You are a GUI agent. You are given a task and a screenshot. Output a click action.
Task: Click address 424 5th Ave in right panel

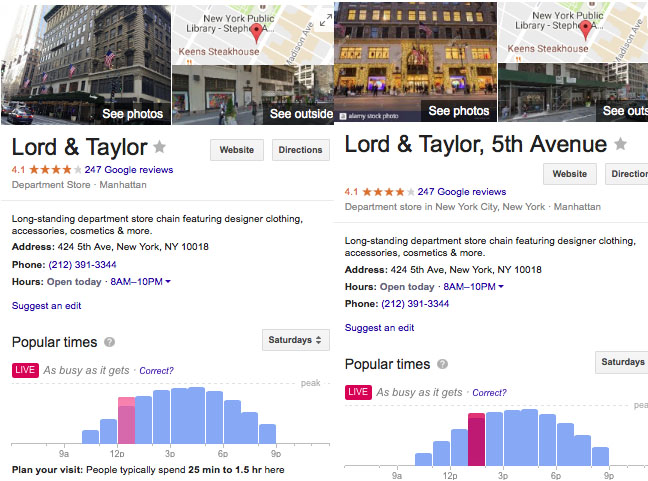click(466, 270)
